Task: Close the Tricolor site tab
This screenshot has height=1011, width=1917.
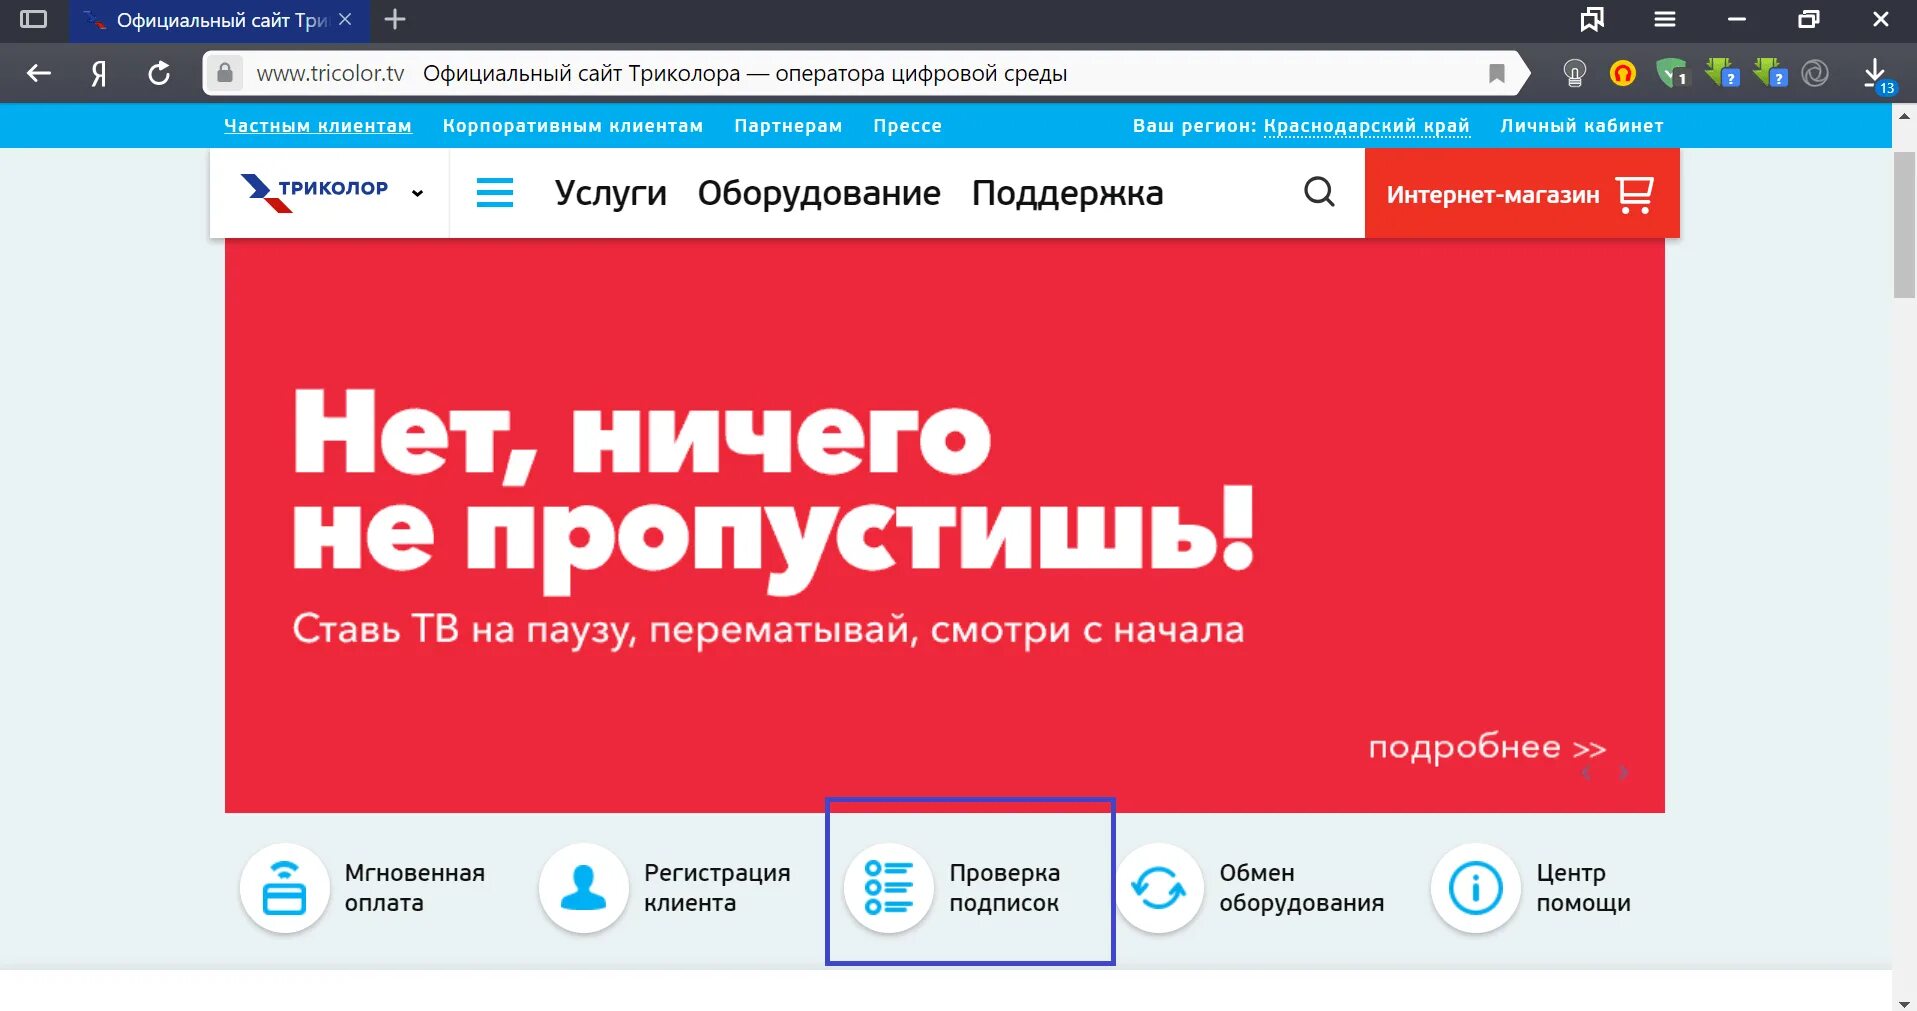Action: 345,19
